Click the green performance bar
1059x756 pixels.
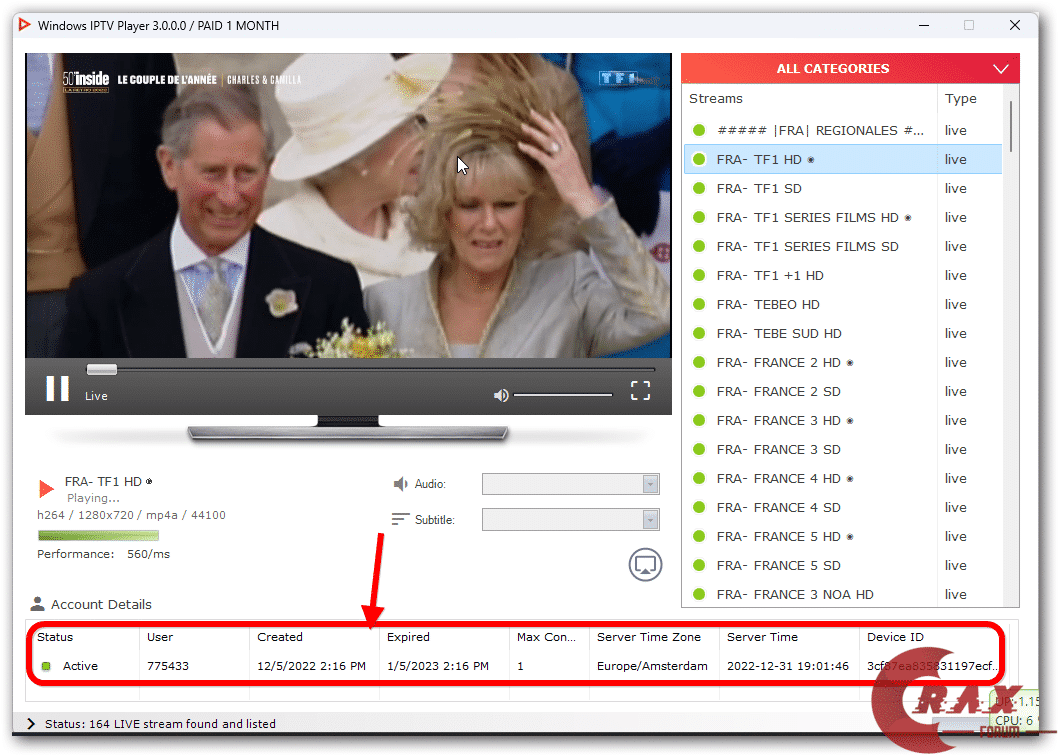98,536
